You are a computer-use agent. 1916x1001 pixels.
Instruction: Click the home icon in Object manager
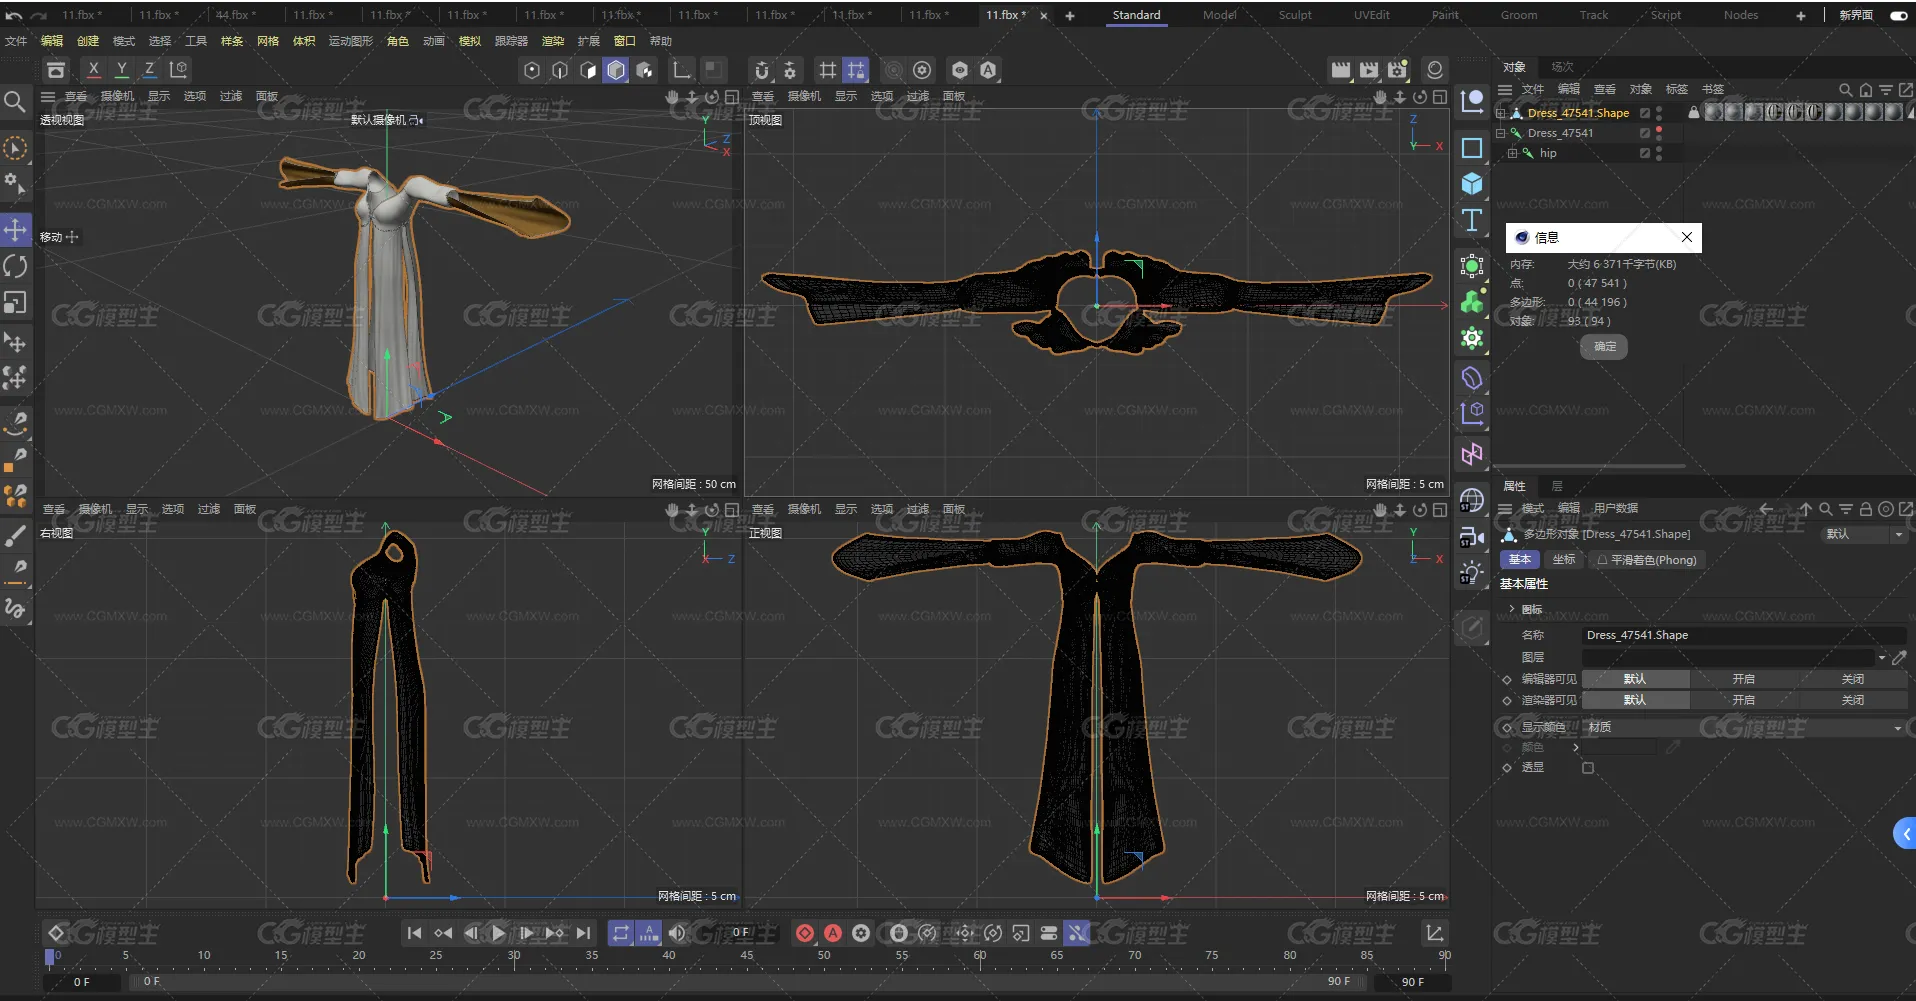[x=1865, y=90]
